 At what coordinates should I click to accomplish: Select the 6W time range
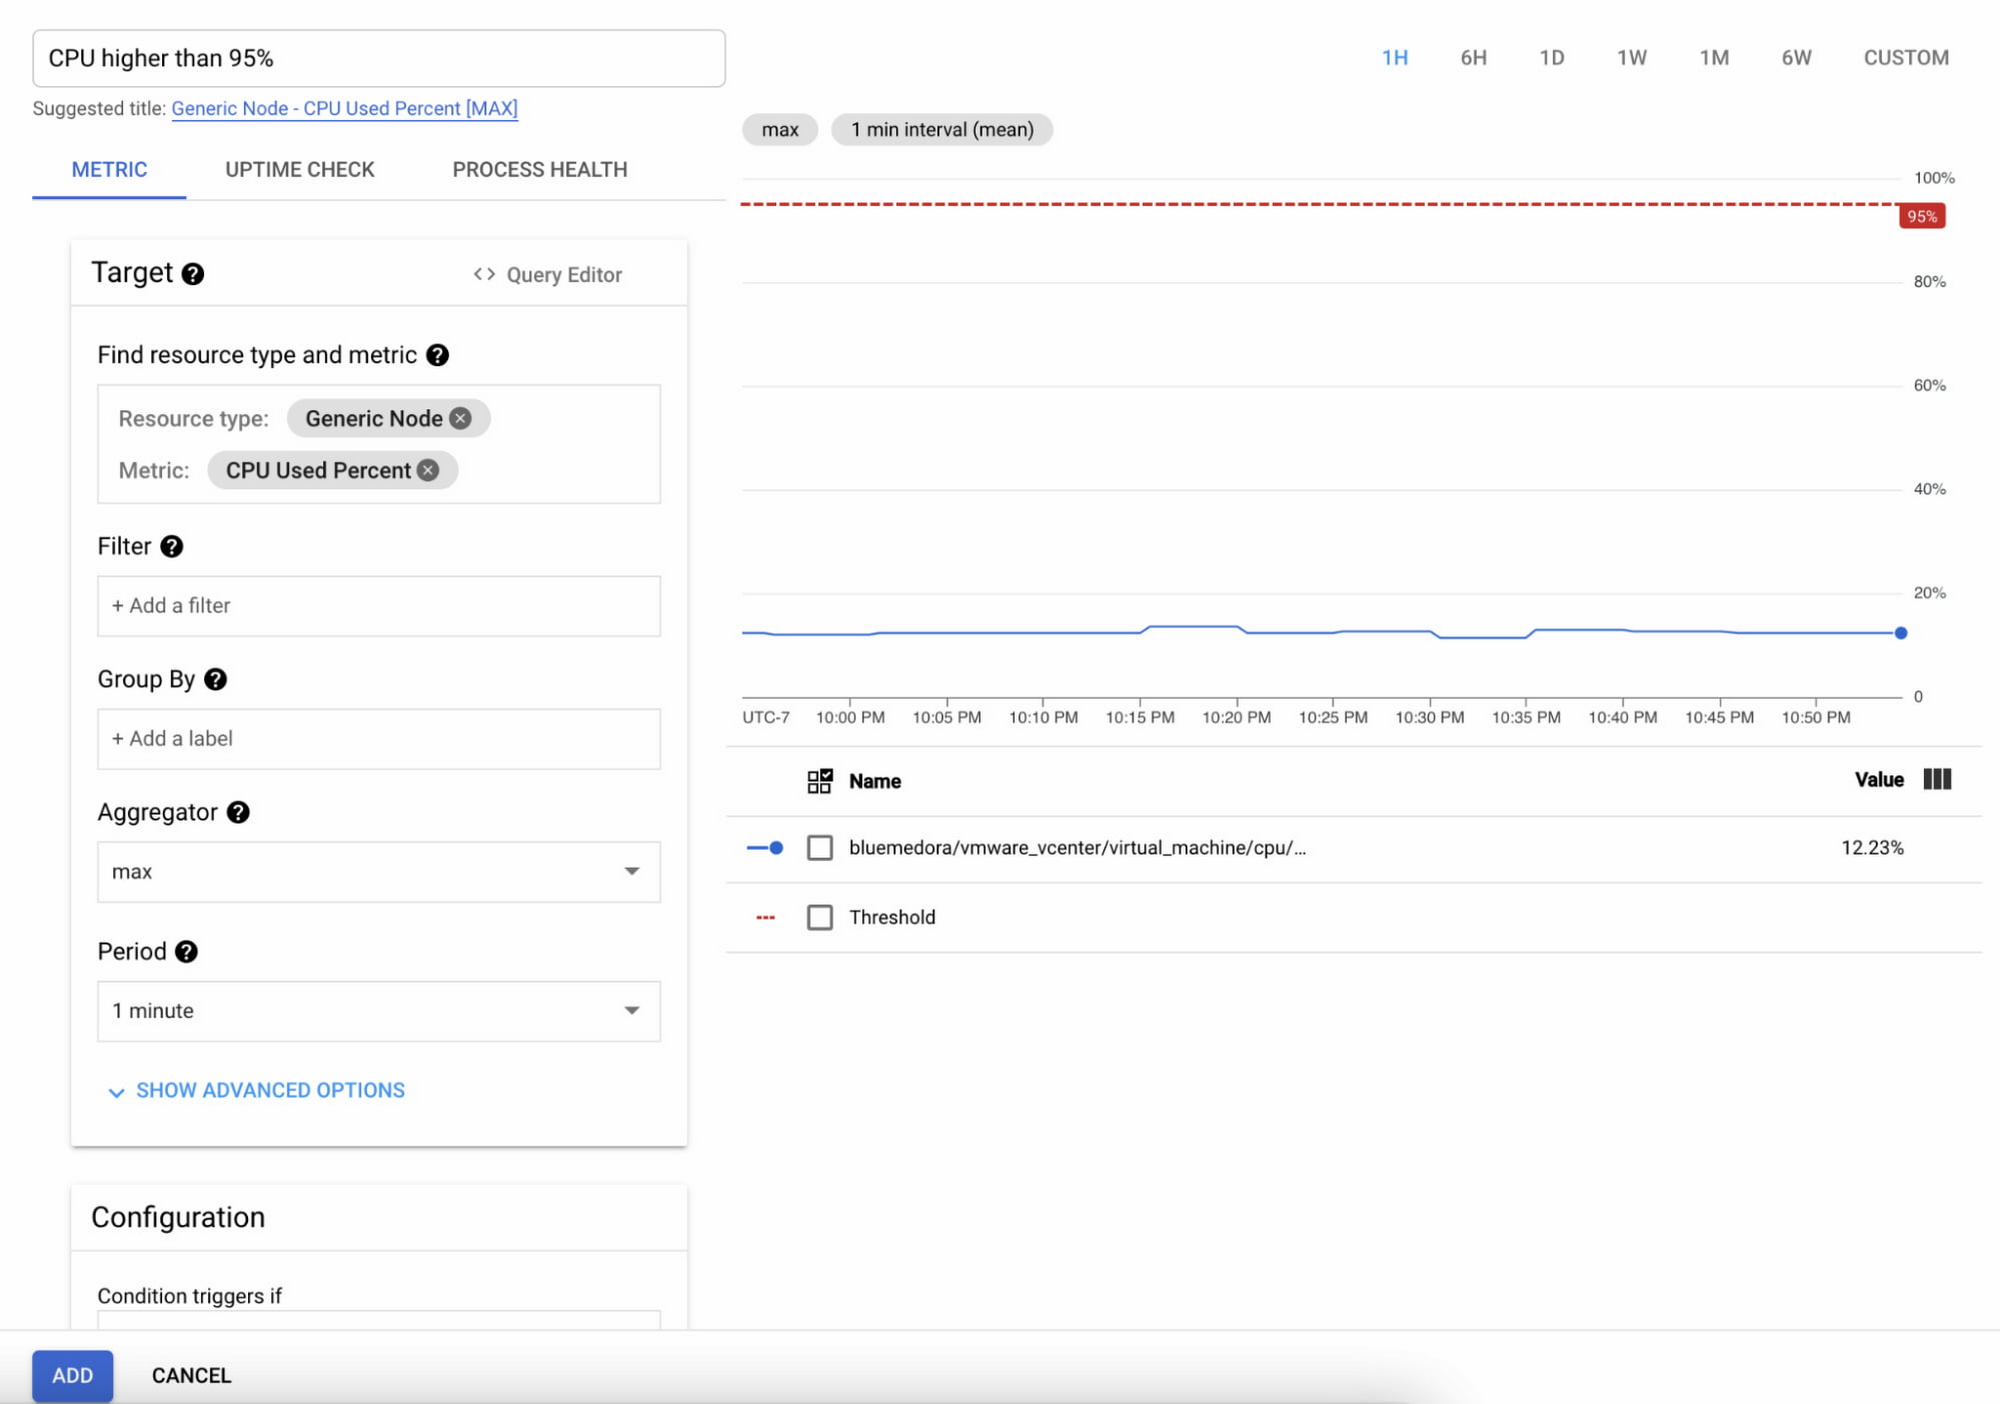pos(1796,58)
